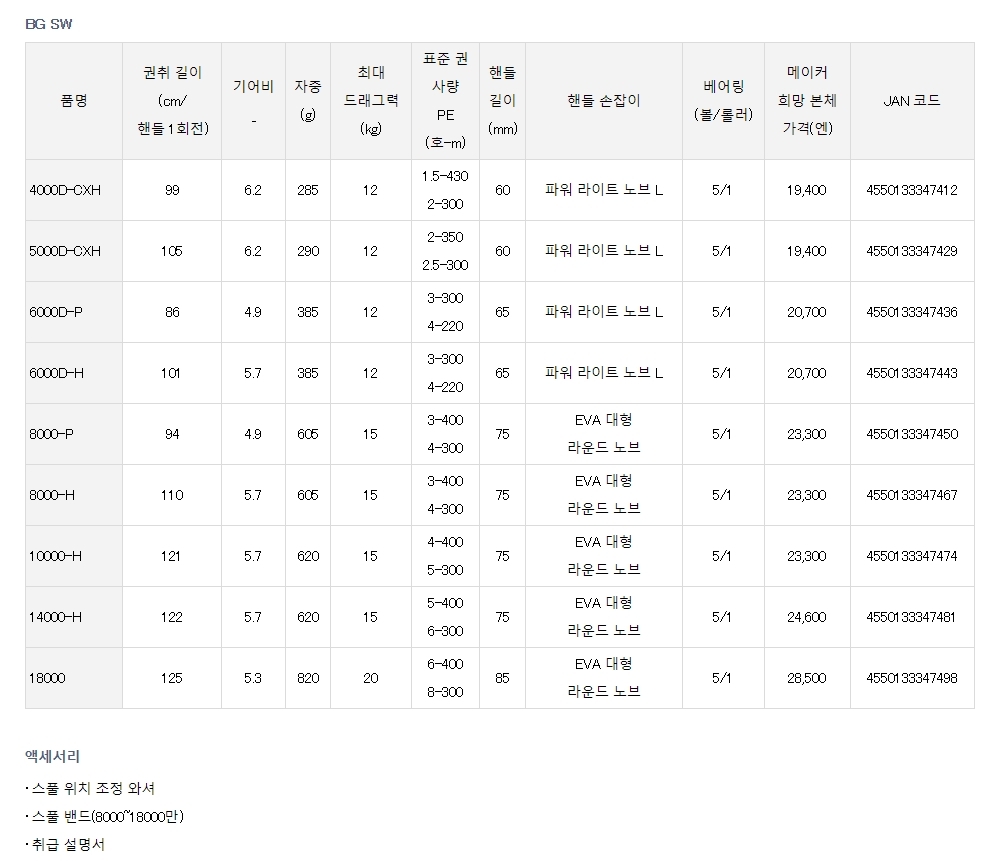
Task: Click the 28,500 price cell
Action: tap(806, 678)
